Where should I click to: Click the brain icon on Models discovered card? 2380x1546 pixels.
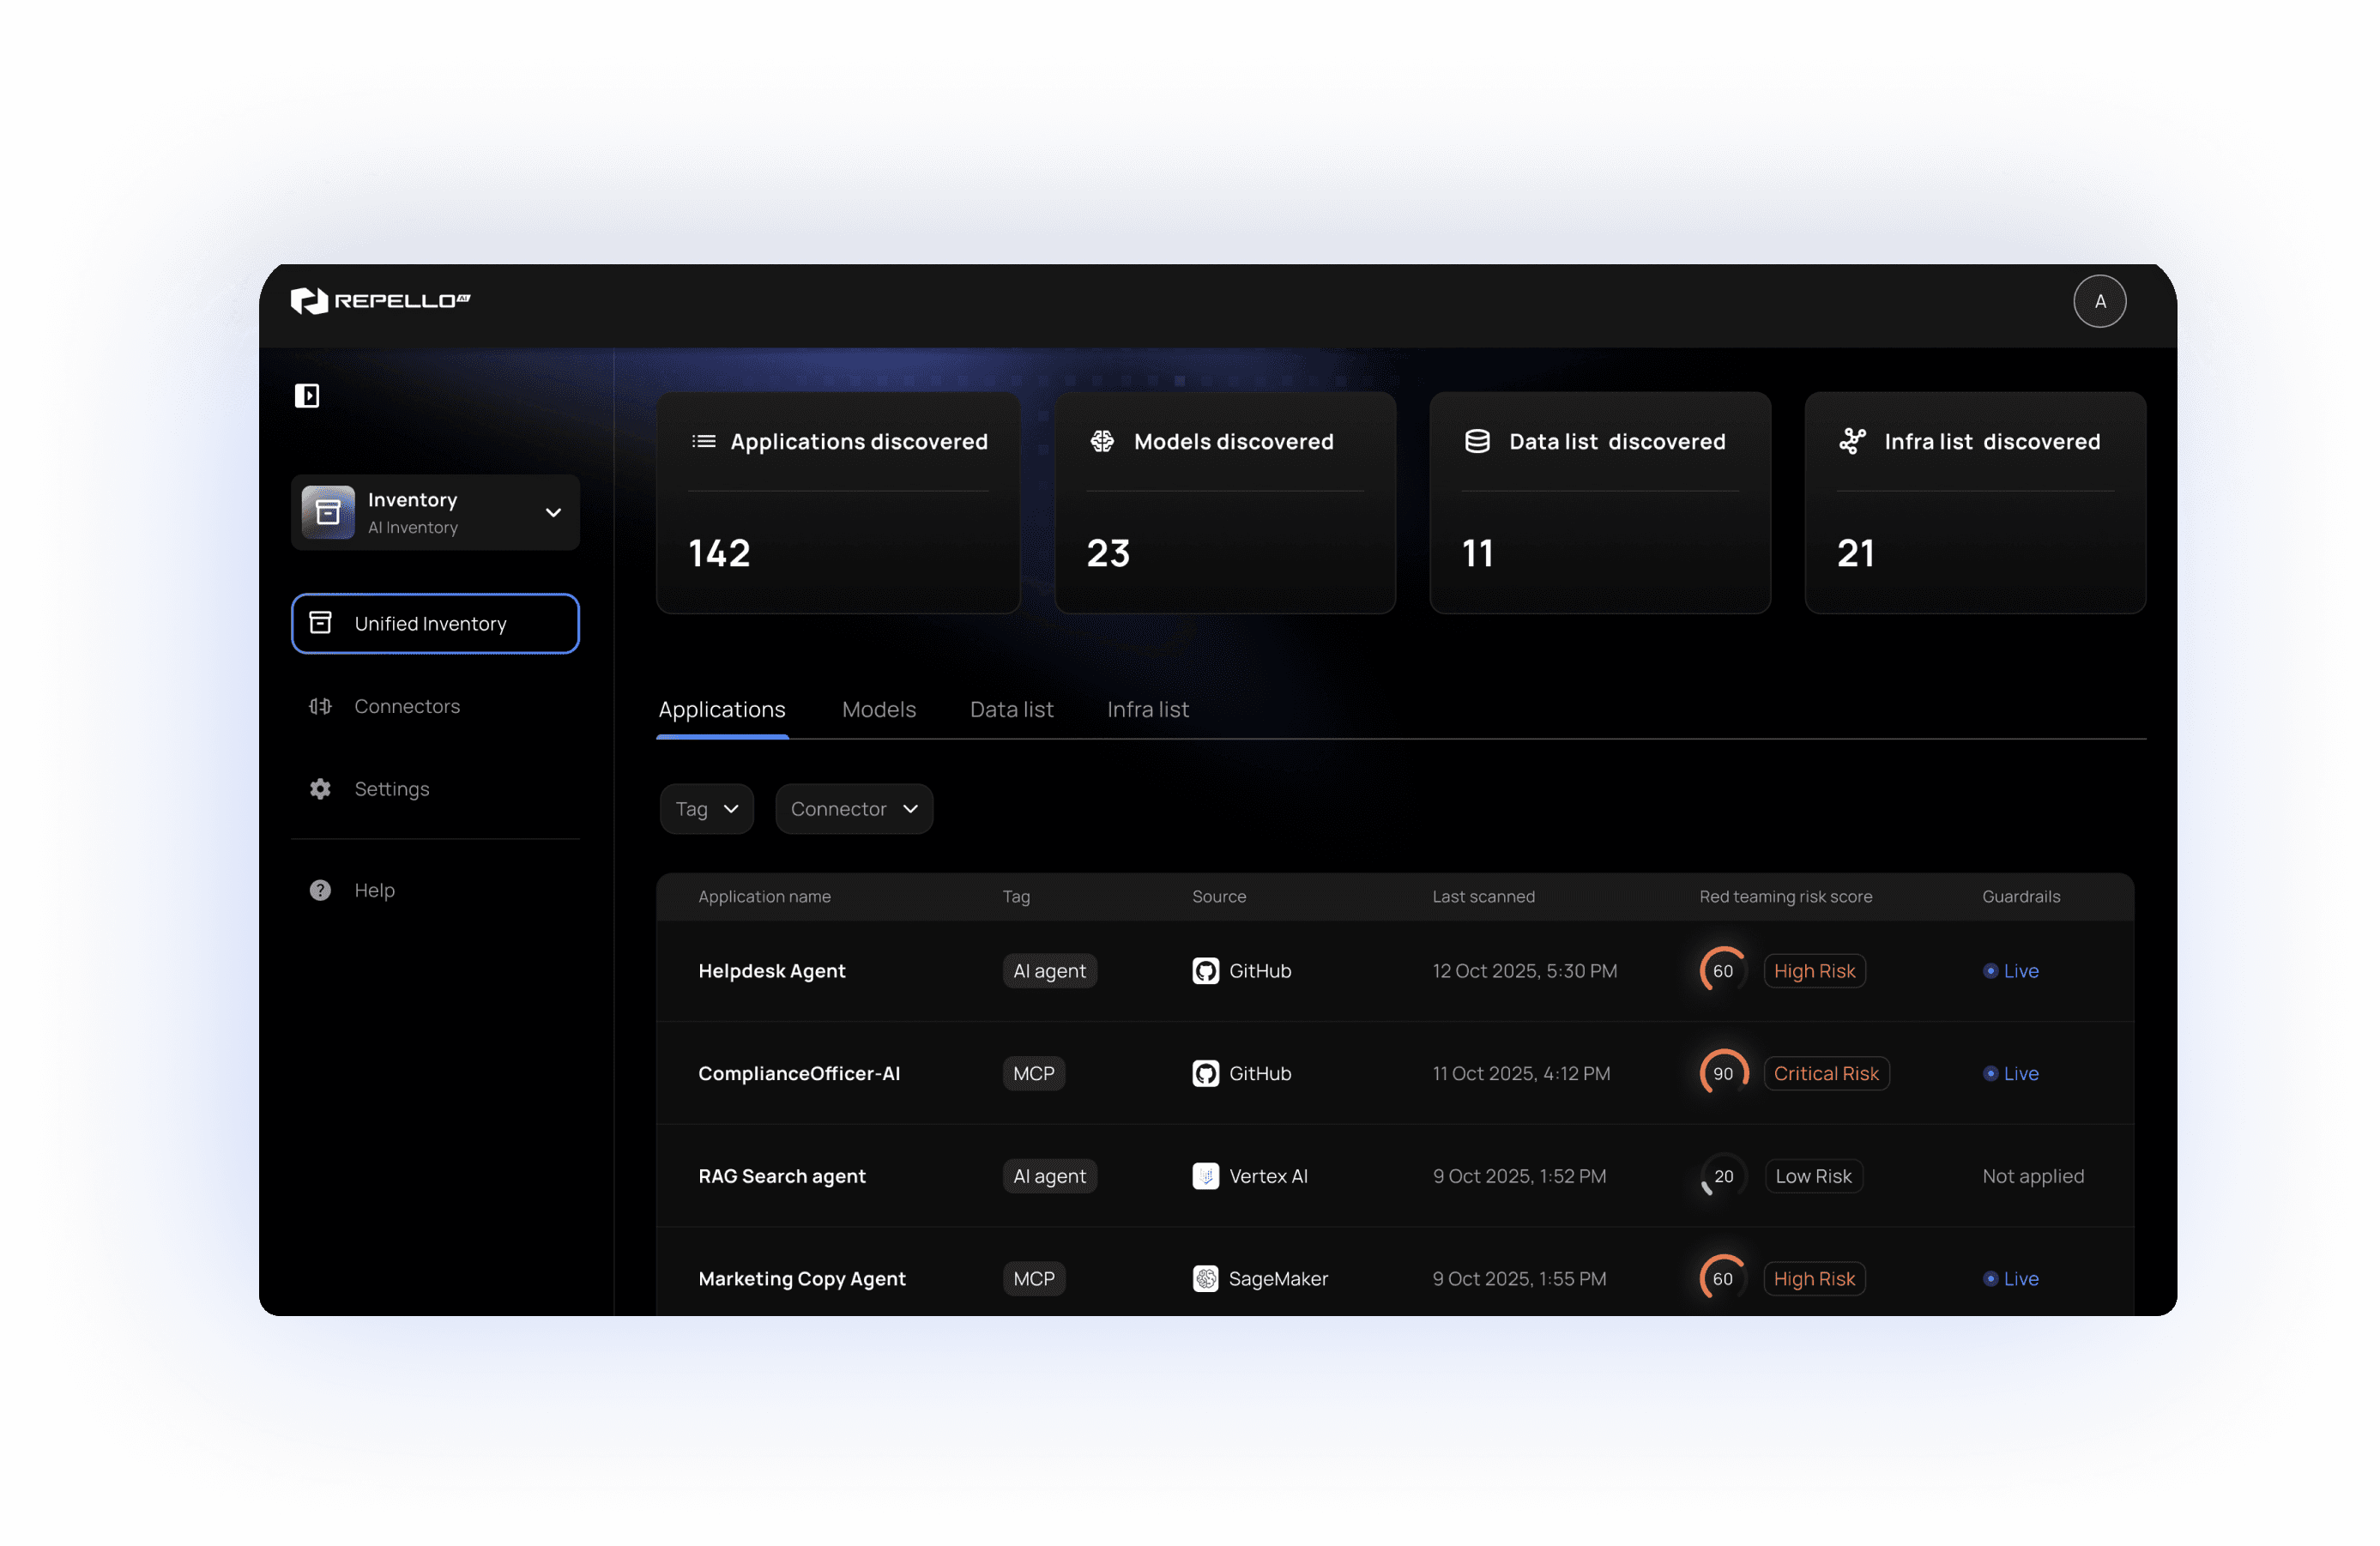[x=1103, y=441]
